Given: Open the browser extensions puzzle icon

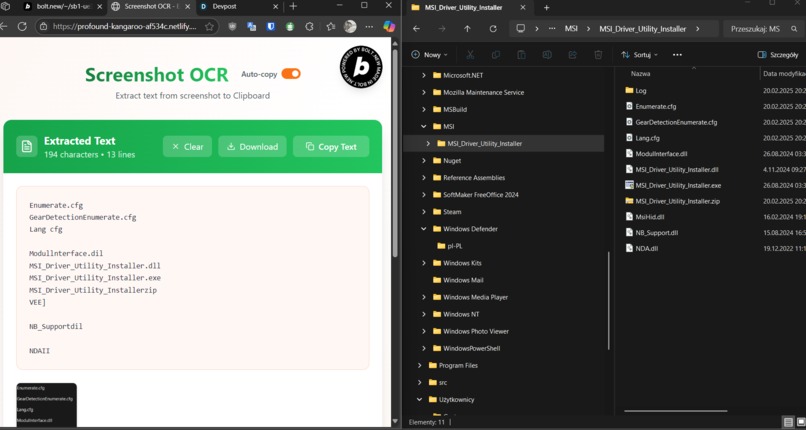Looking at the screenshot, I should coord(309,27).
